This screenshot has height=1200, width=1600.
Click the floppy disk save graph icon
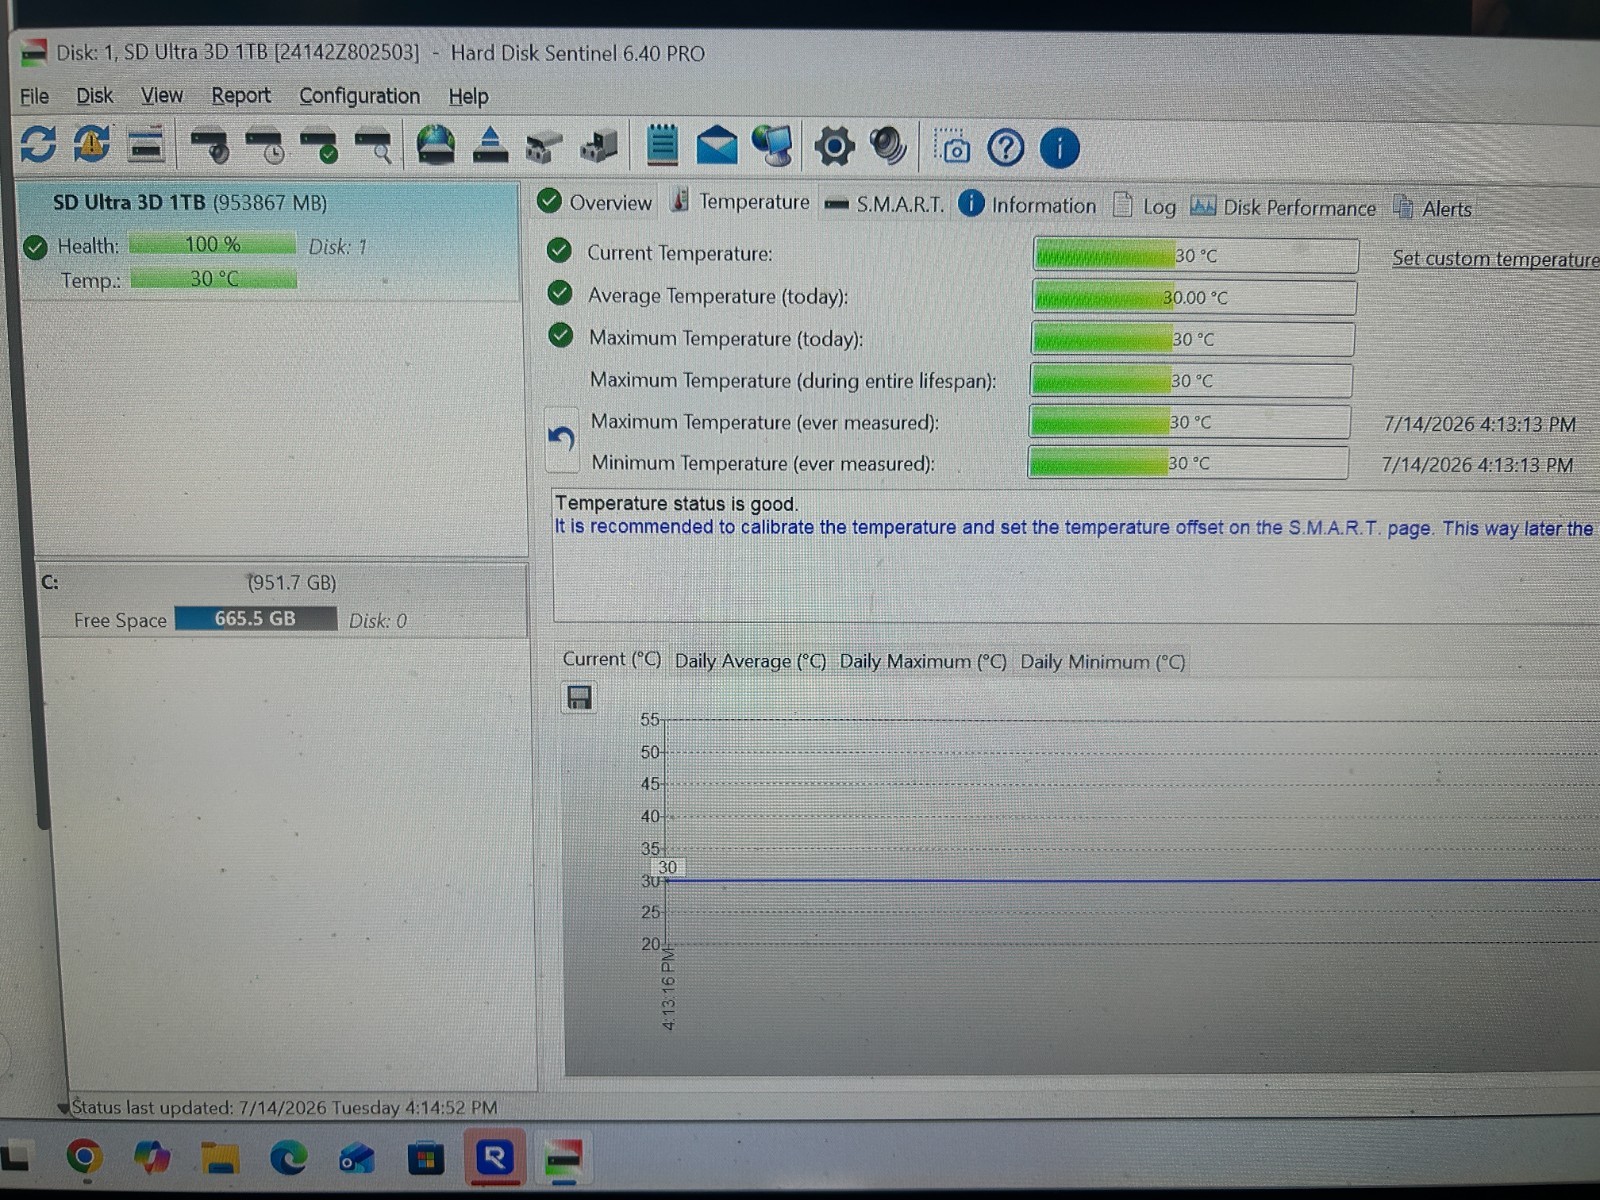[x=579, y=697]
